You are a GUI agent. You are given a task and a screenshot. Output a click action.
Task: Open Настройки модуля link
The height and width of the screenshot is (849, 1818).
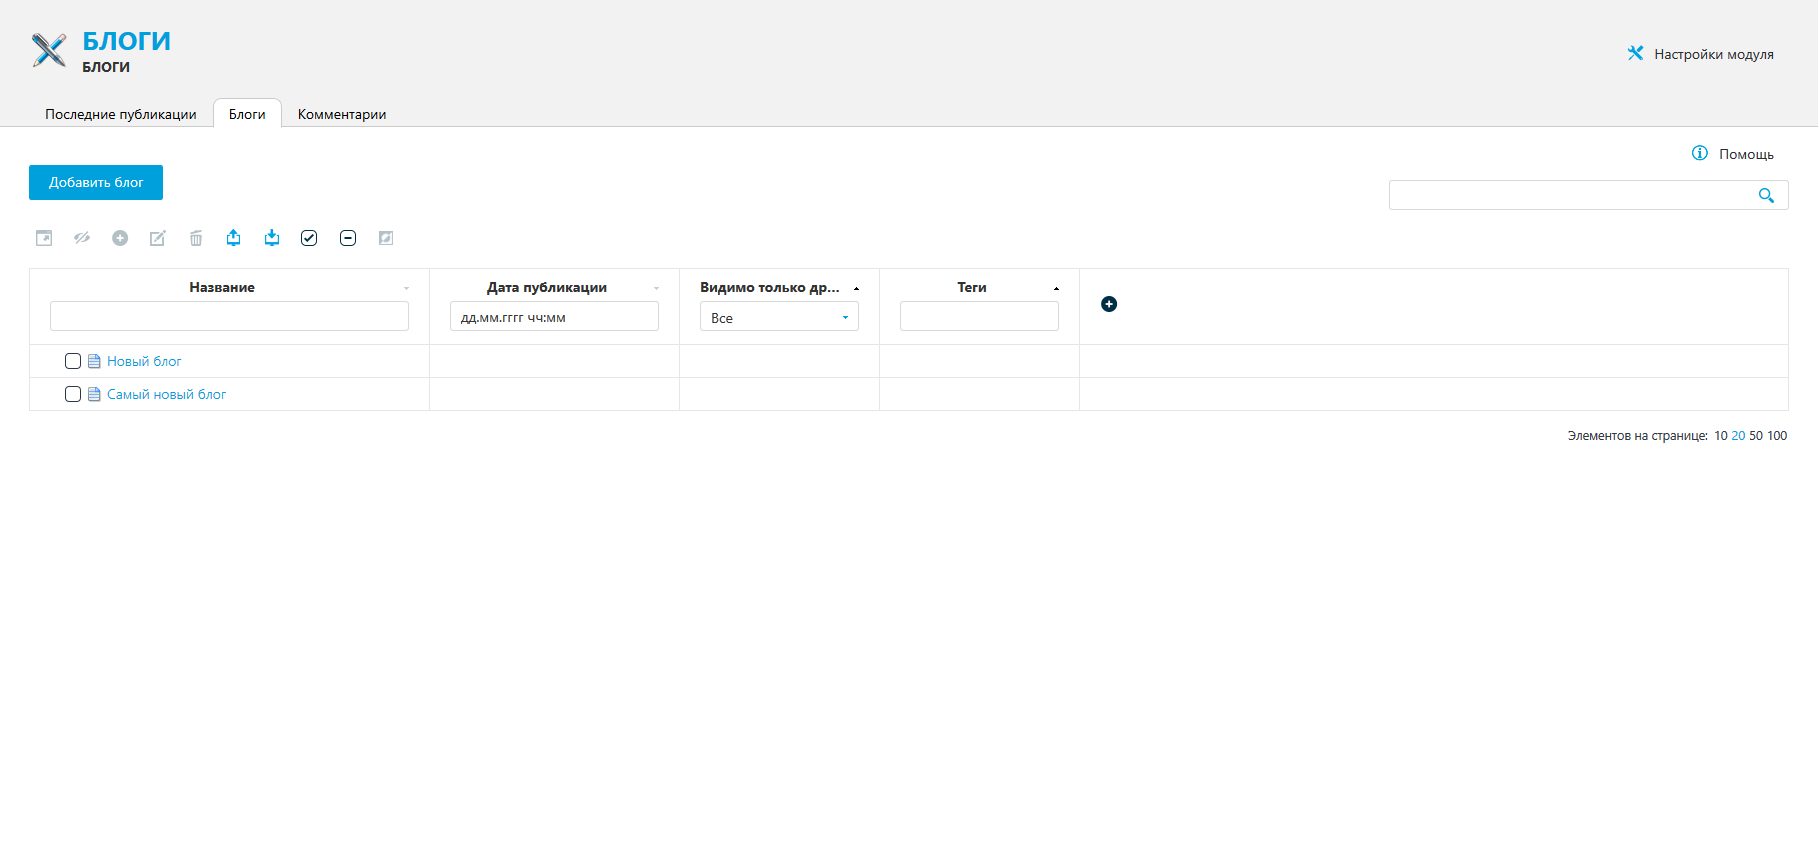click(1714, 54)
